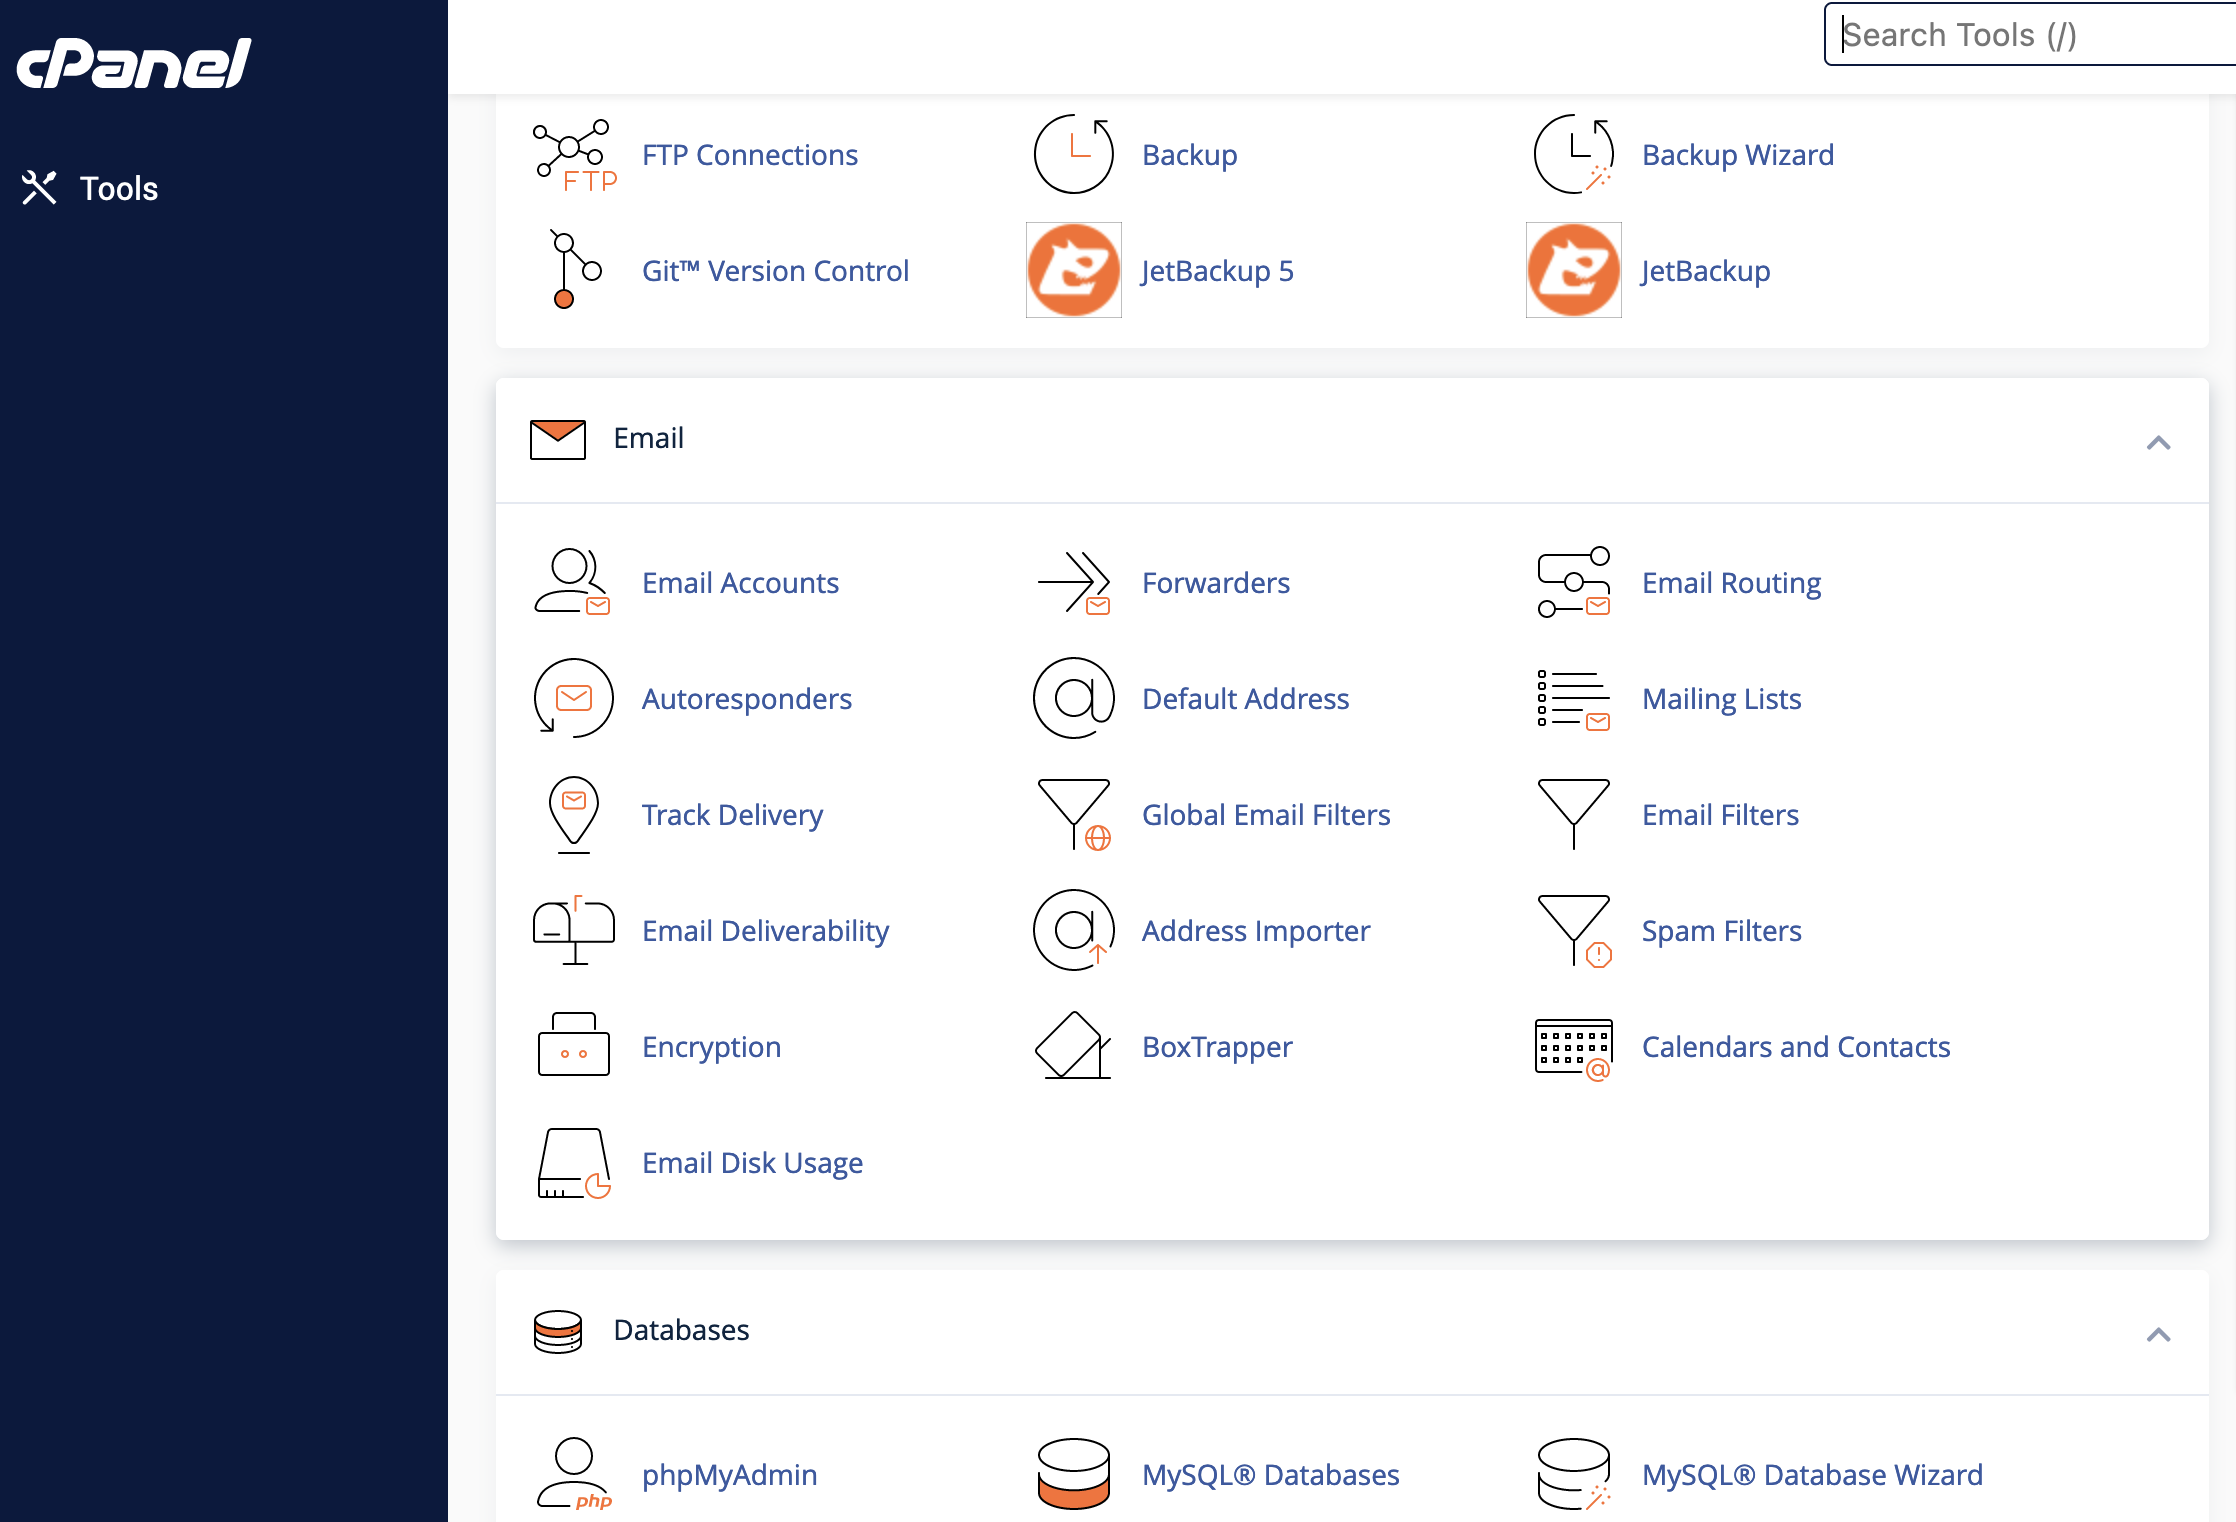Click the phpMyAdmin icon
Viewport: 2236px width, 1522px height.
coord(574,1474)
